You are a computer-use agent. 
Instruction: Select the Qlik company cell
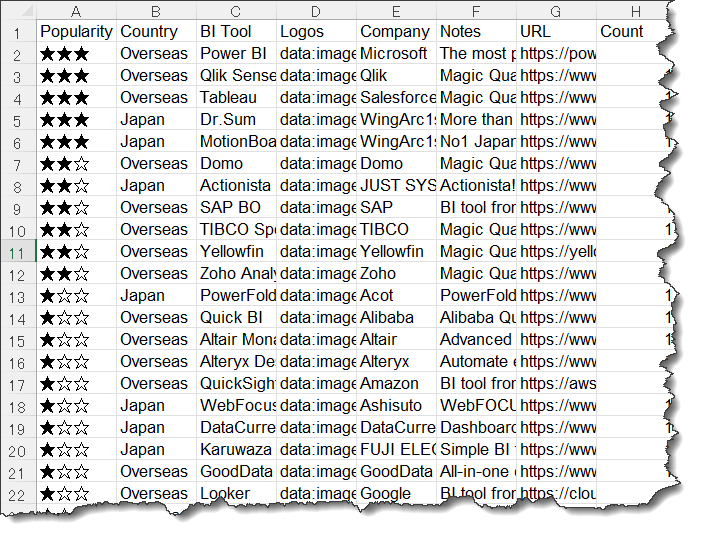[397, 76]
